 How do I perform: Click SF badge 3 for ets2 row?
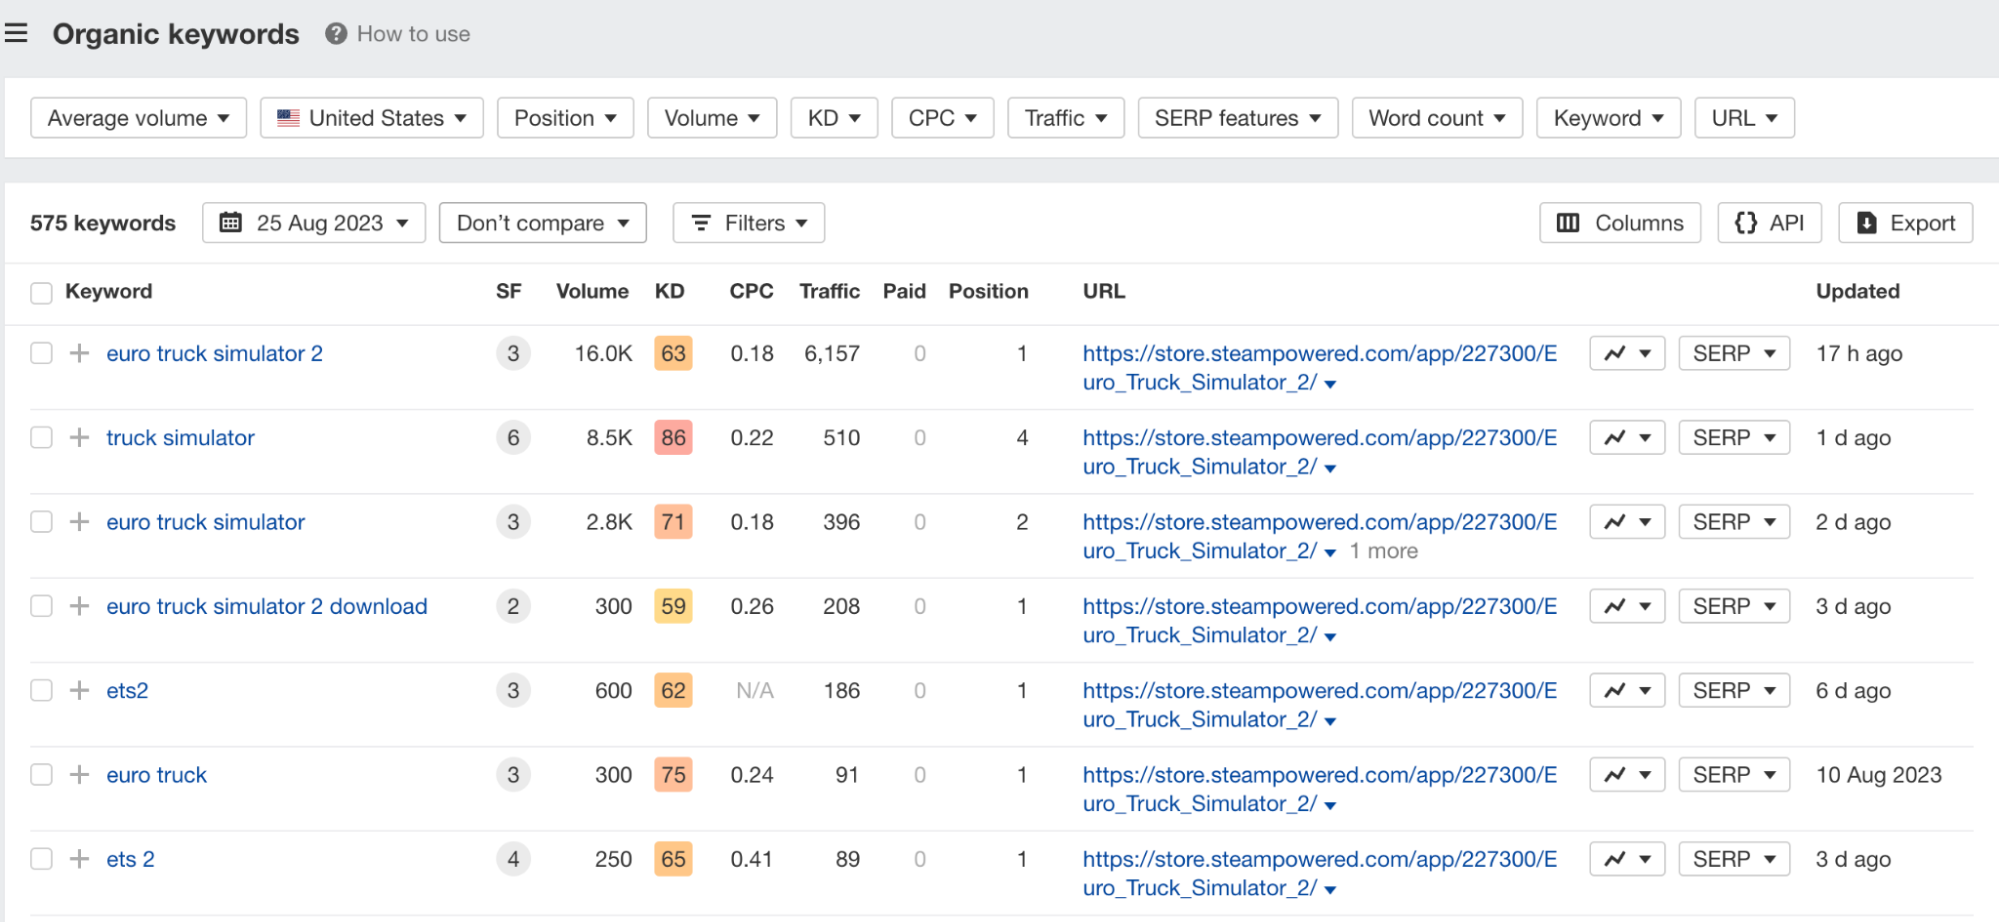[x=513, y=690]
